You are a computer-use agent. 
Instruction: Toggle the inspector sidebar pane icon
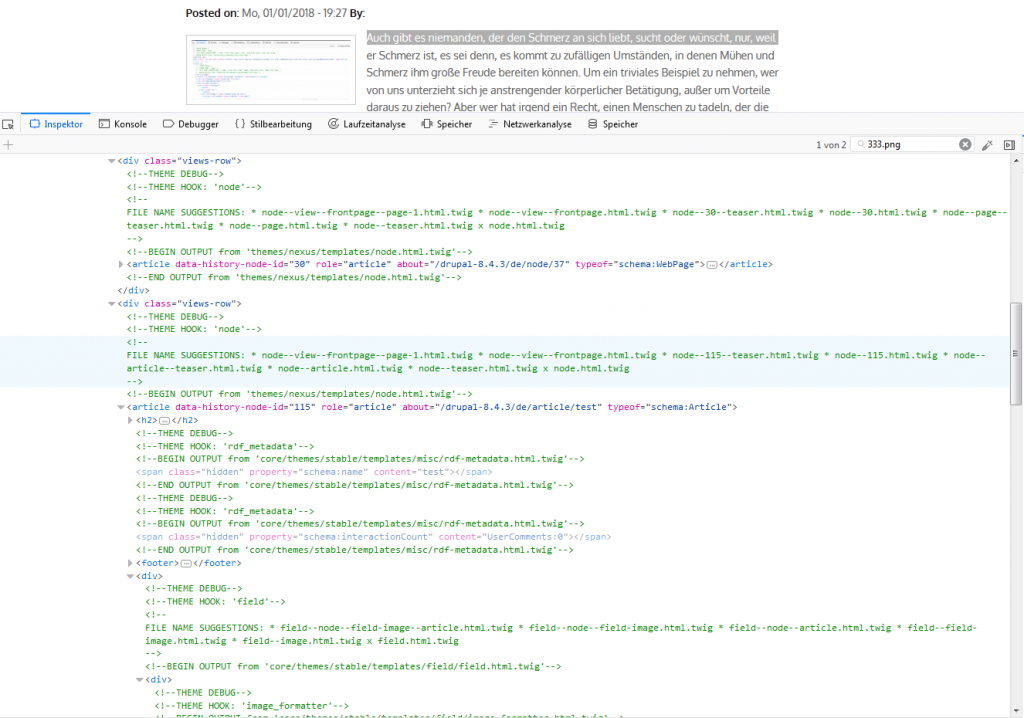pos(1009,145)
